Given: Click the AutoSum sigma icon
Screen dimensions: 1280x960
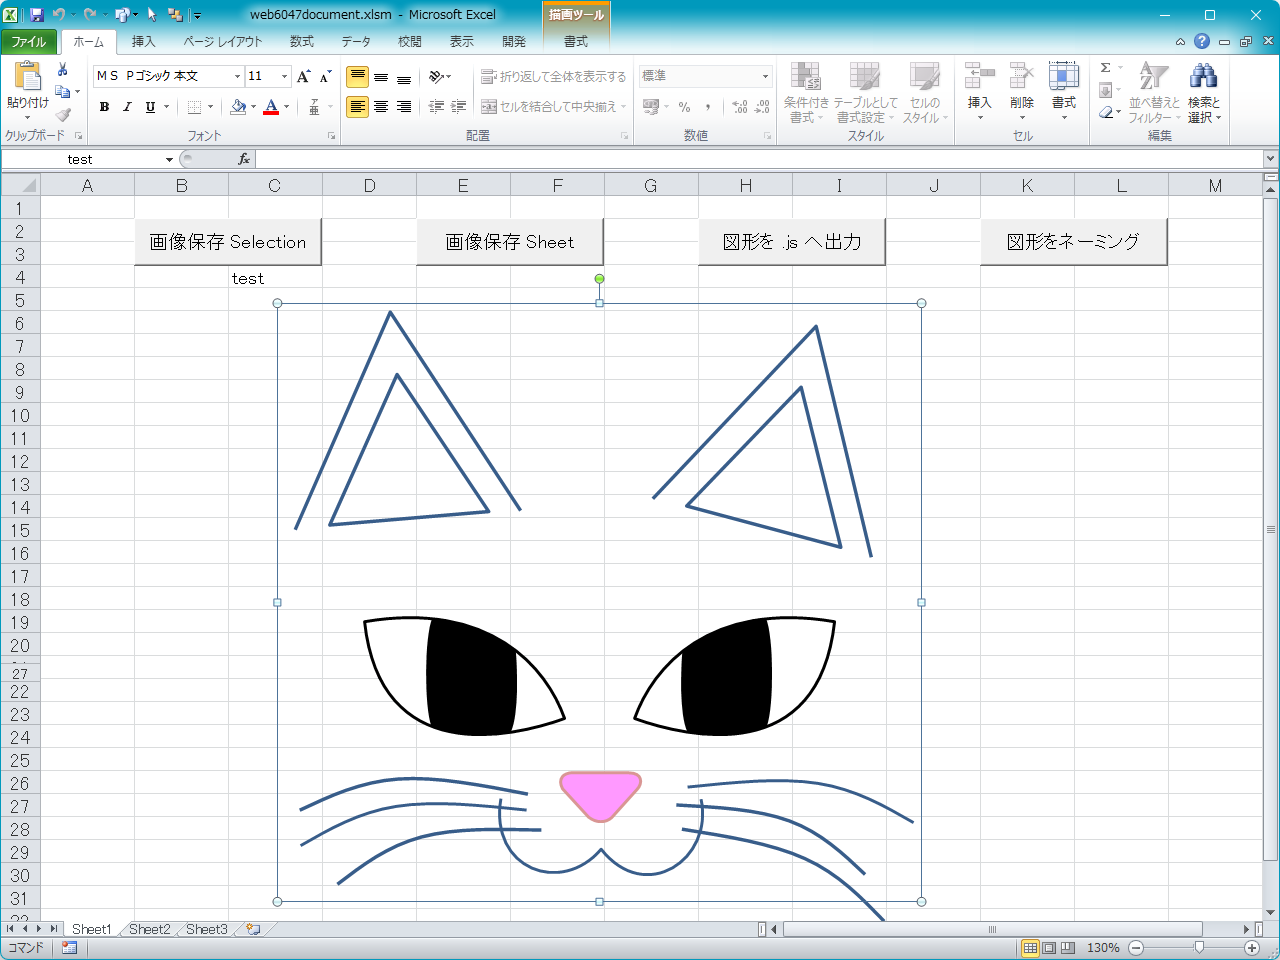Looking at the screenshot, I should coord(1106,68).
